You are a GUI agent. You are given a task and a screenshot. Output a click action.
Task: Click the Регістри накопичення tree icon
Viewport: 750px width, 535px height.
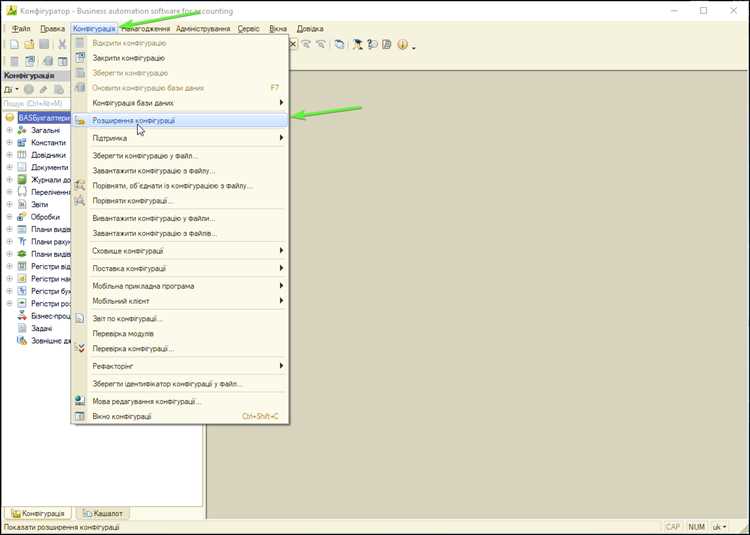coord(22,279)
